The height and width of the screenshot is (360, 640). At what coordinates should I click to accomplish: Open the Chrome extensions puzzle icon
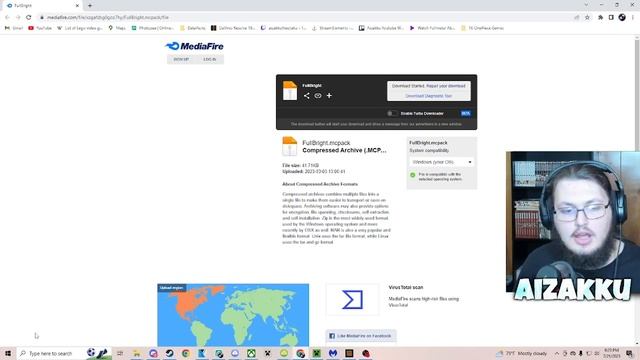point(600,17)
